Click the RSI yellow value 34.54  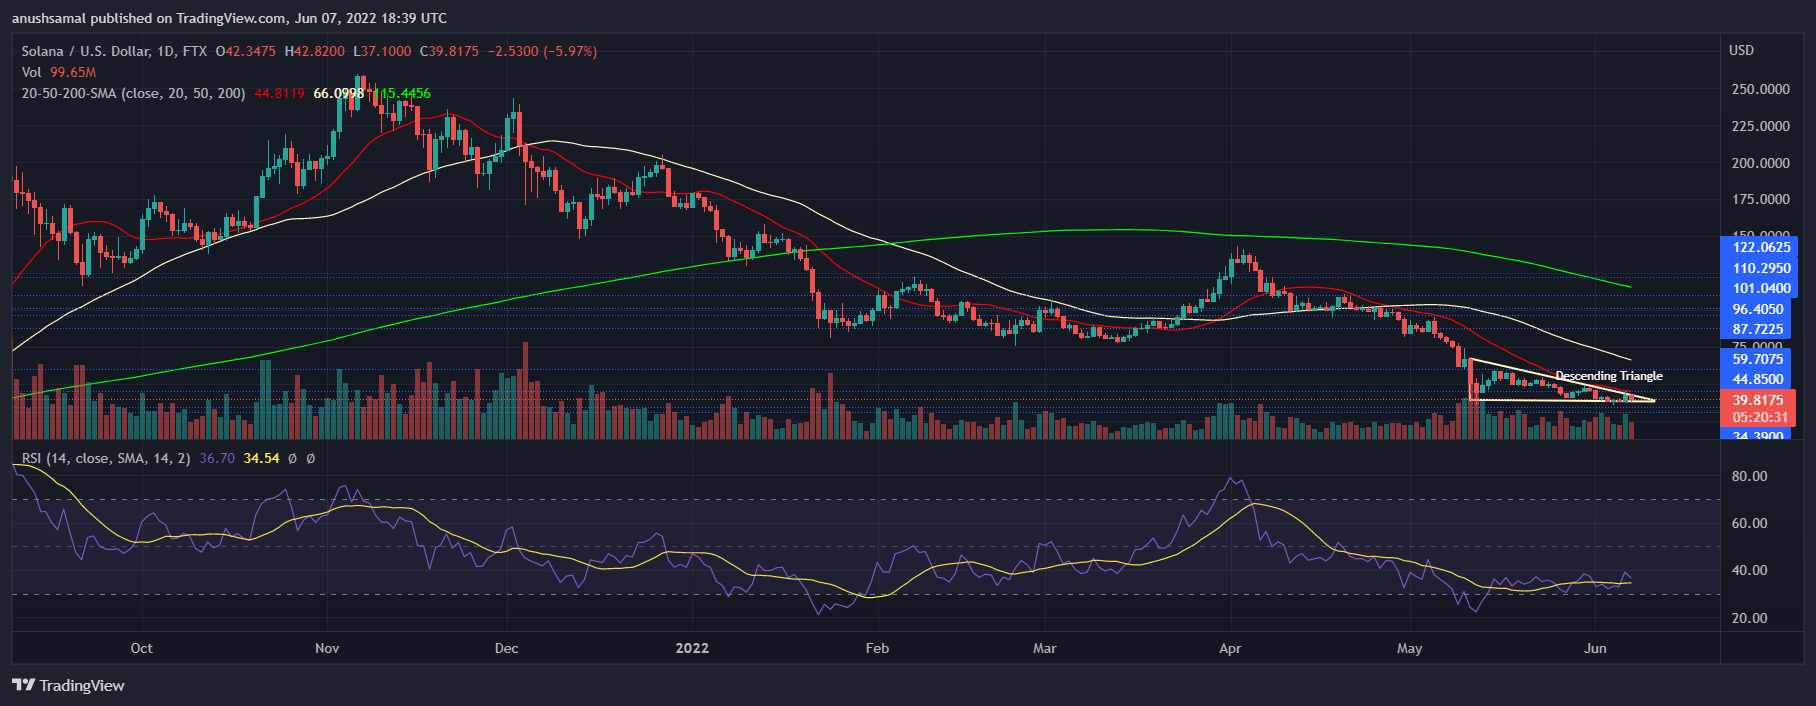point(261,458)
